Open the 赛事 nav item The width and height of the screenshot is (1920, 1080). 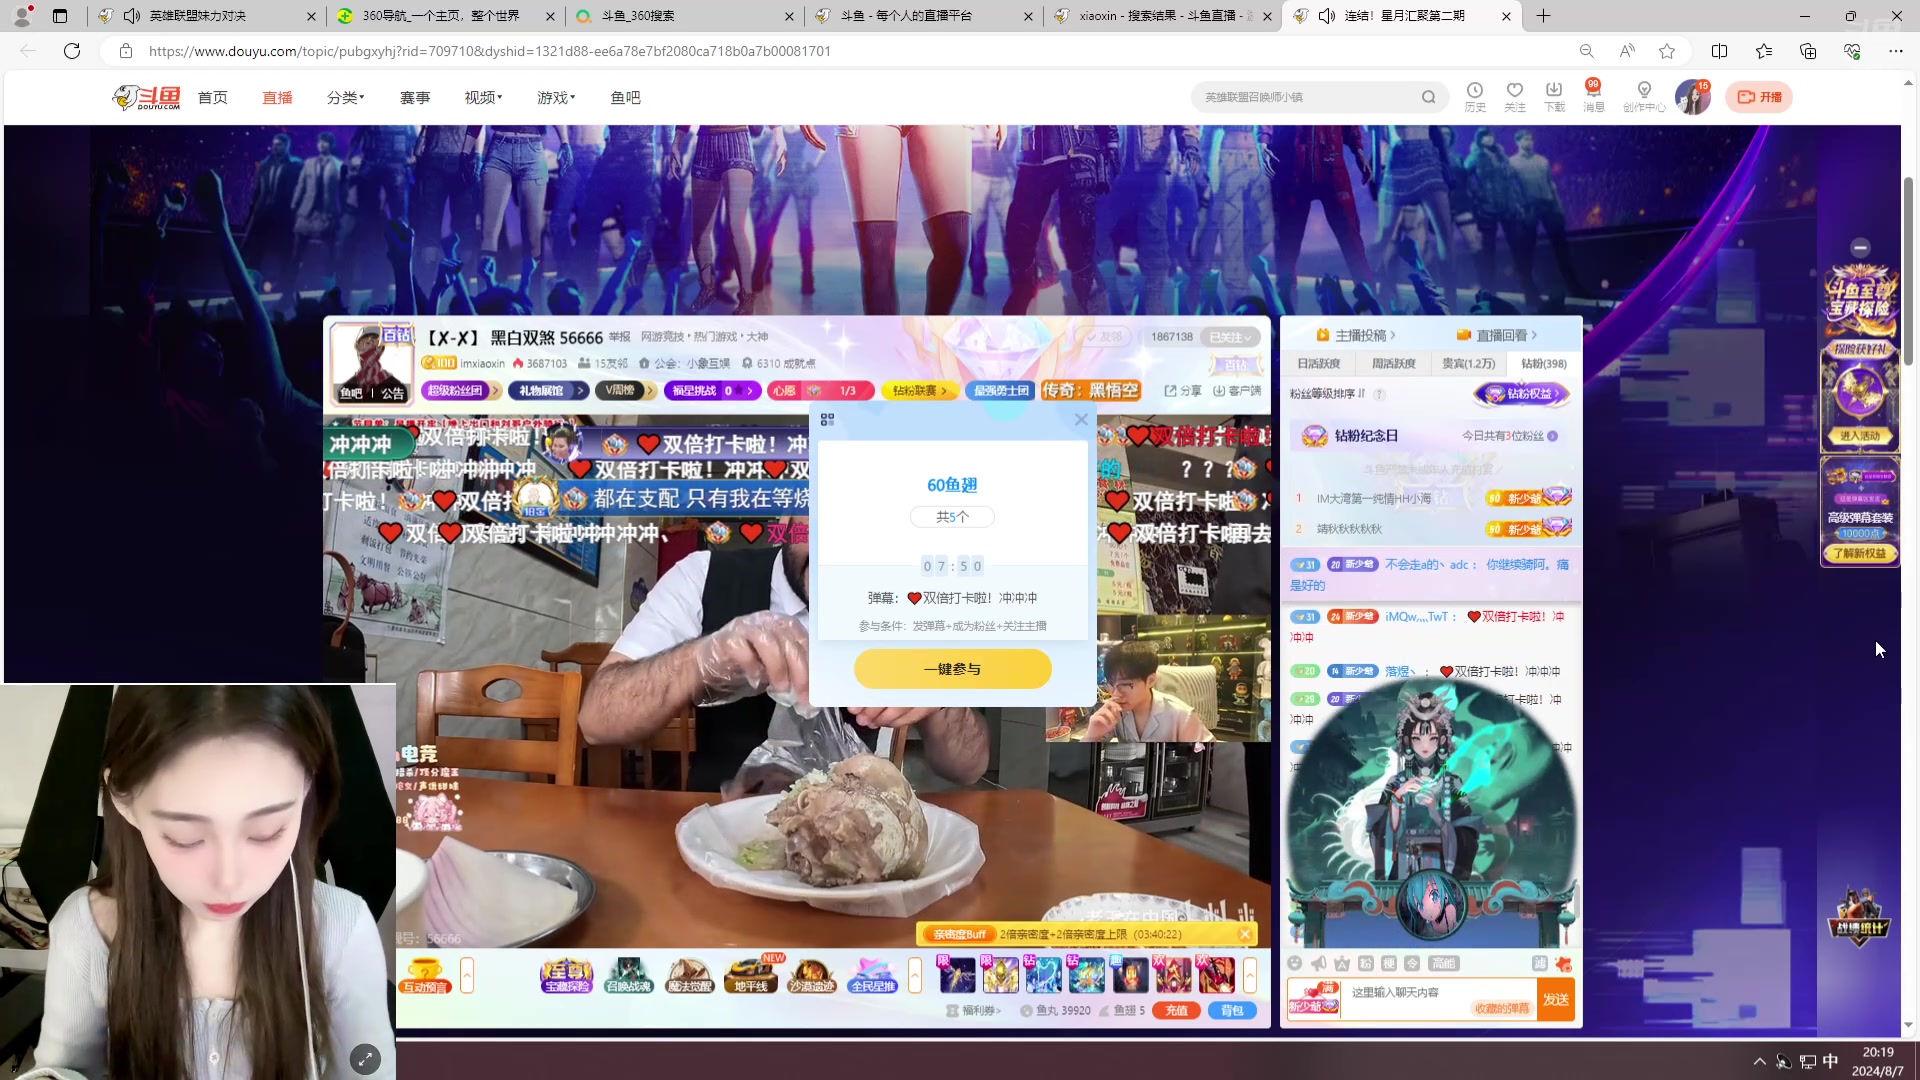tap(415, 97)
